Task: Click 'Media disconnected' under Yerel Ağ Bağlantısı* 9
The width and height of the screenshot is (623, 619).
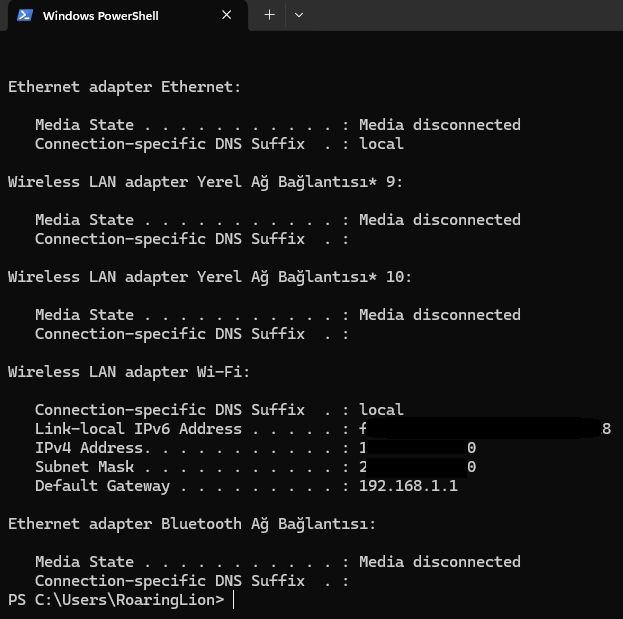Action: click(440, 220)
